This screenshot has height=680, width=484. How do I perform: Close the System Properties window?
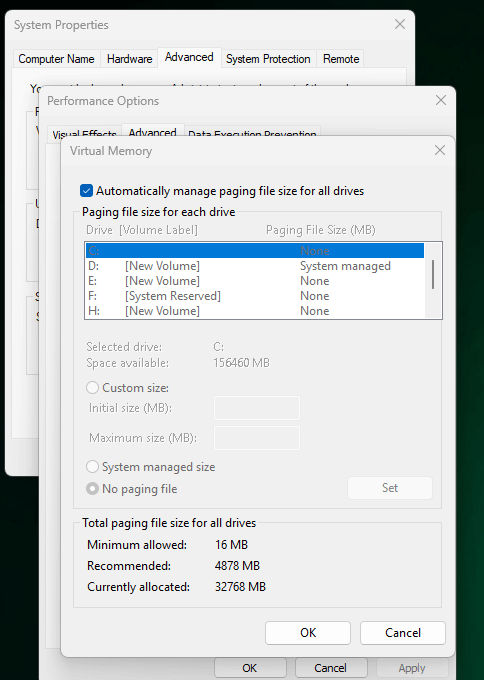pyautogui.click(x=400, y=24)
